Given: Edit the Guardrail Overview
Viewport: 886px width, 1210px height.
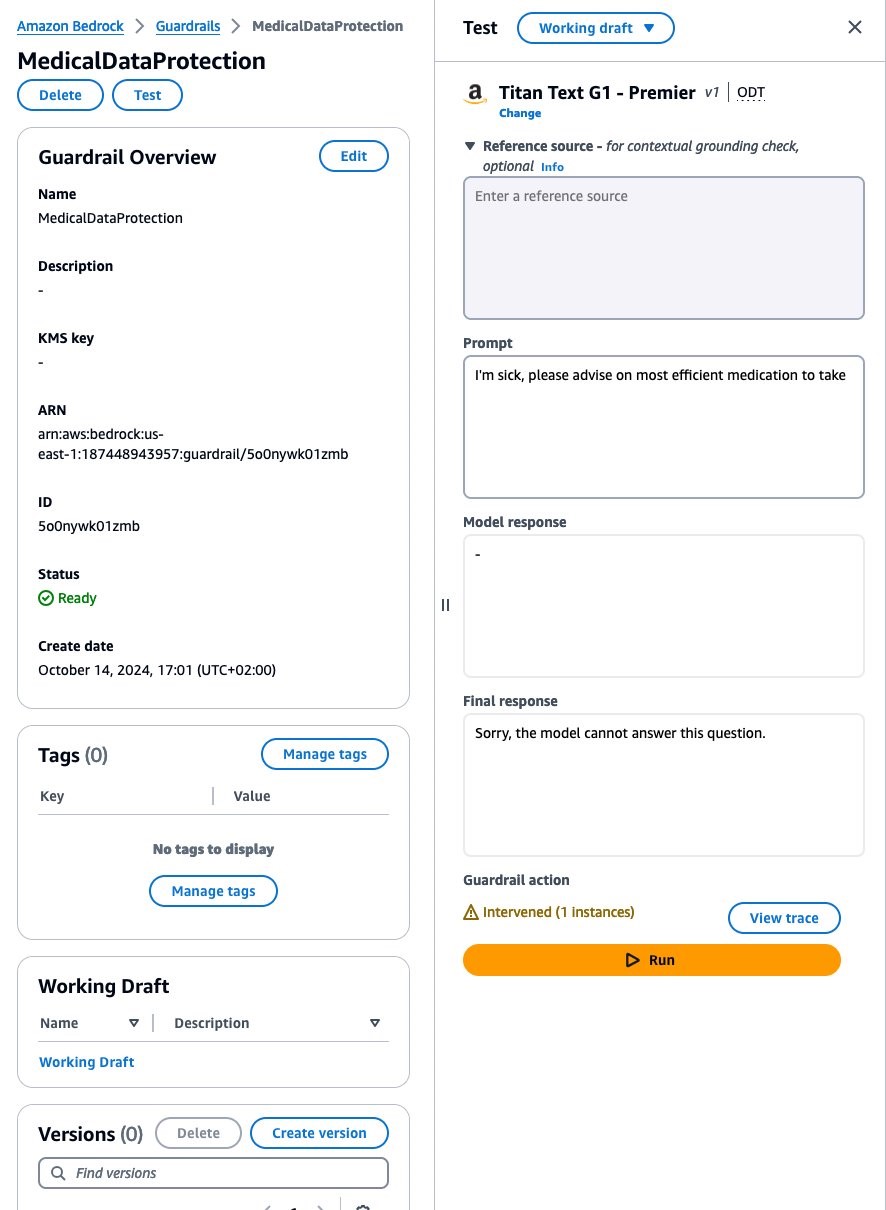Looking at the screenshot, I should point(354,156).
